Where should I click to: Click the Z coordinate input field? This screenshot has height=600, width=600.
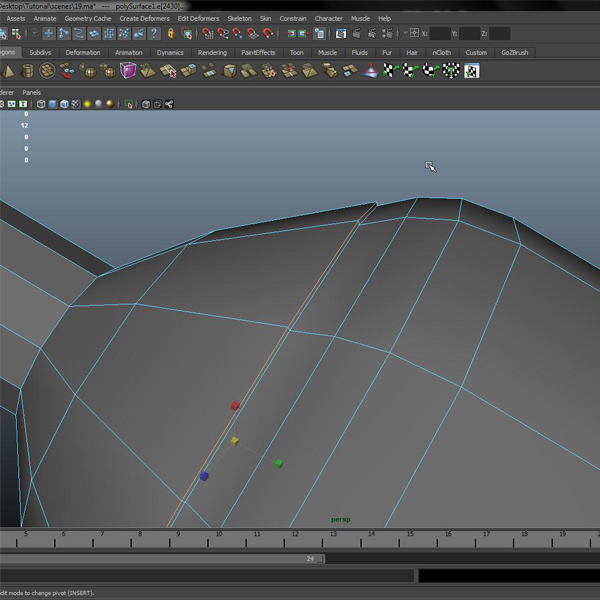(499, 34)
